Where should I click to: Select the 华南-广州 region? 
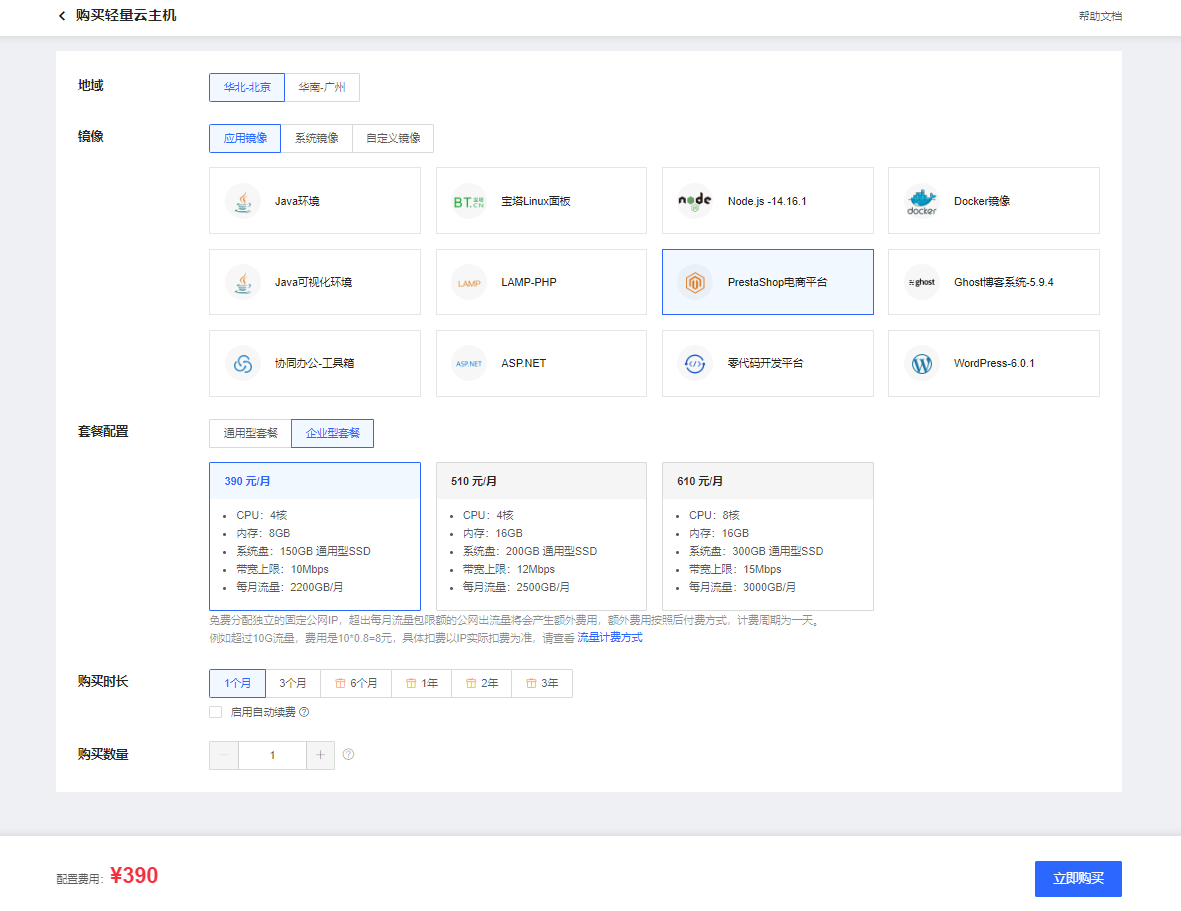[322, 87]
